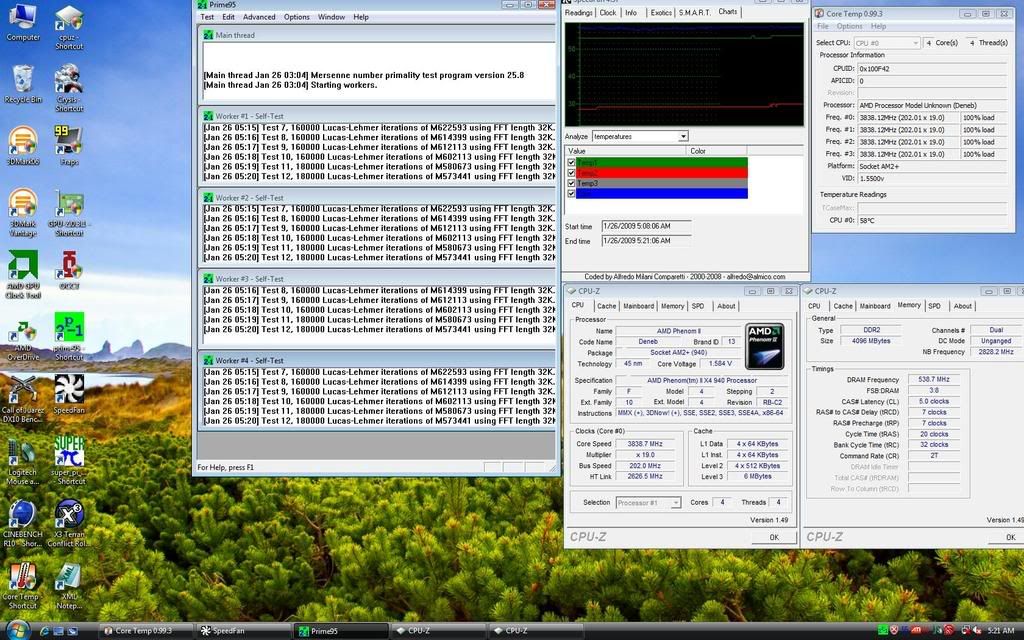Open the File menu in Core Temp

[823, 26]
